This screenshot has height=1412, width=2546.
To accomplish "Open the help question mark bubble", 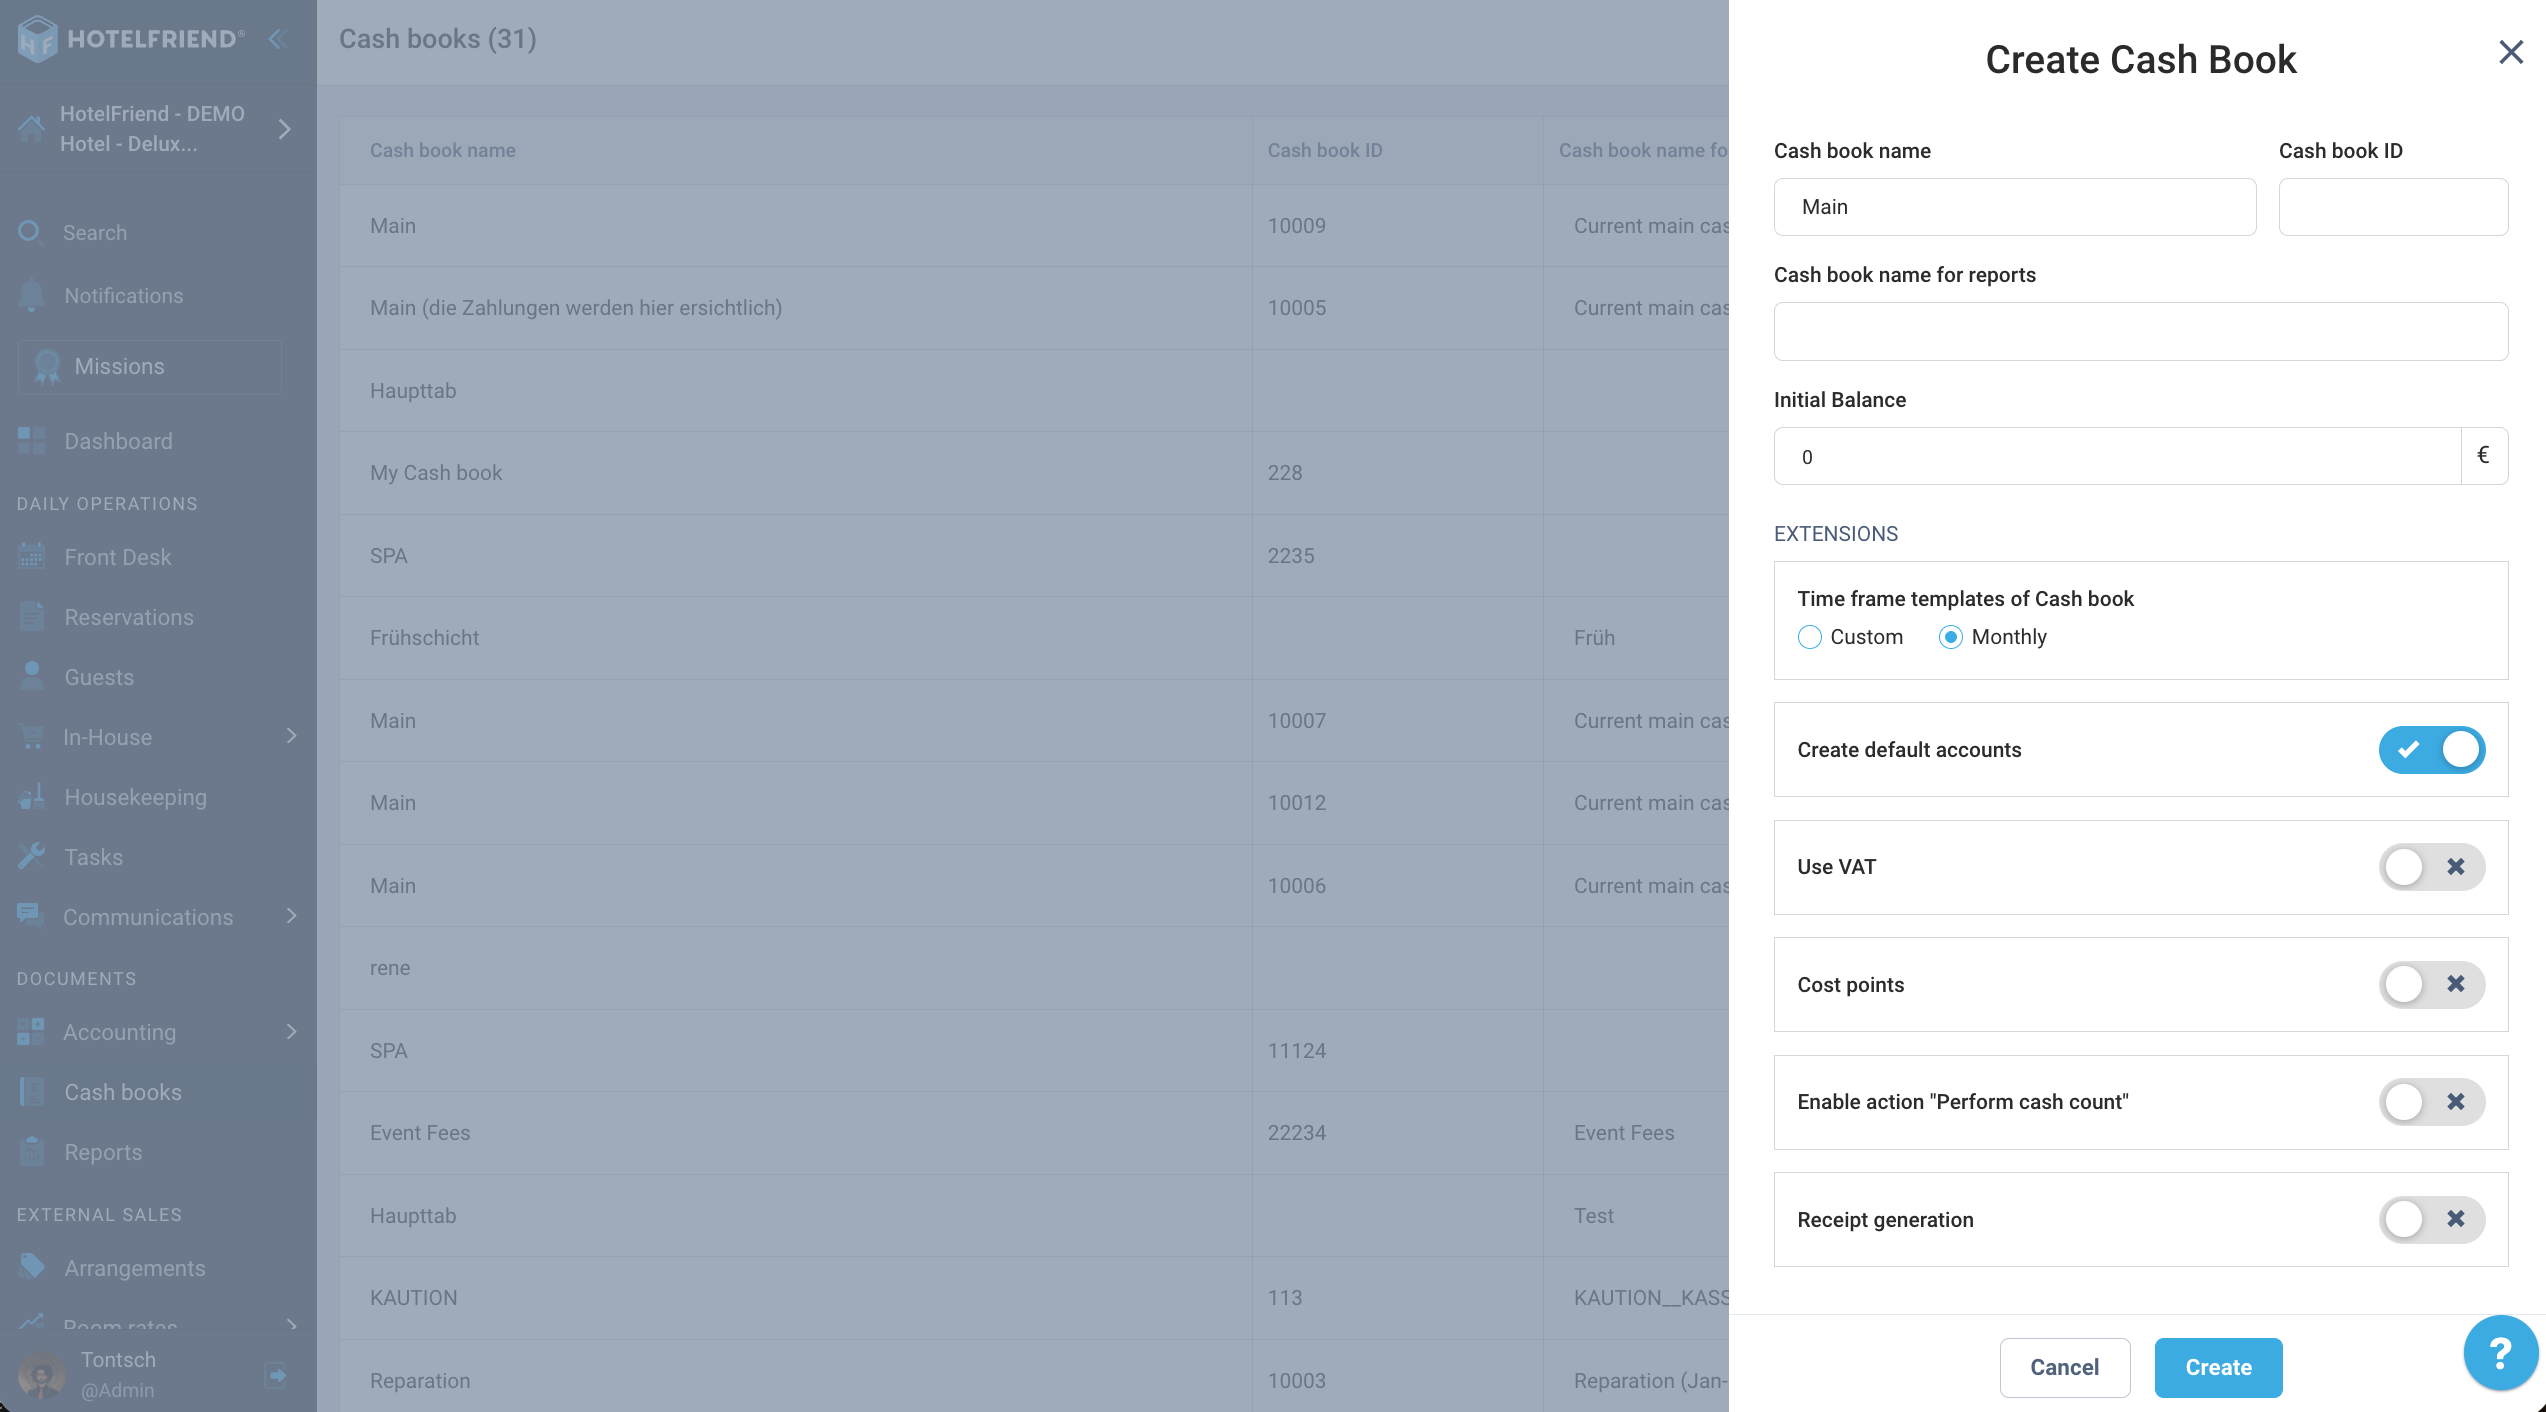I will (2500, 1353).
